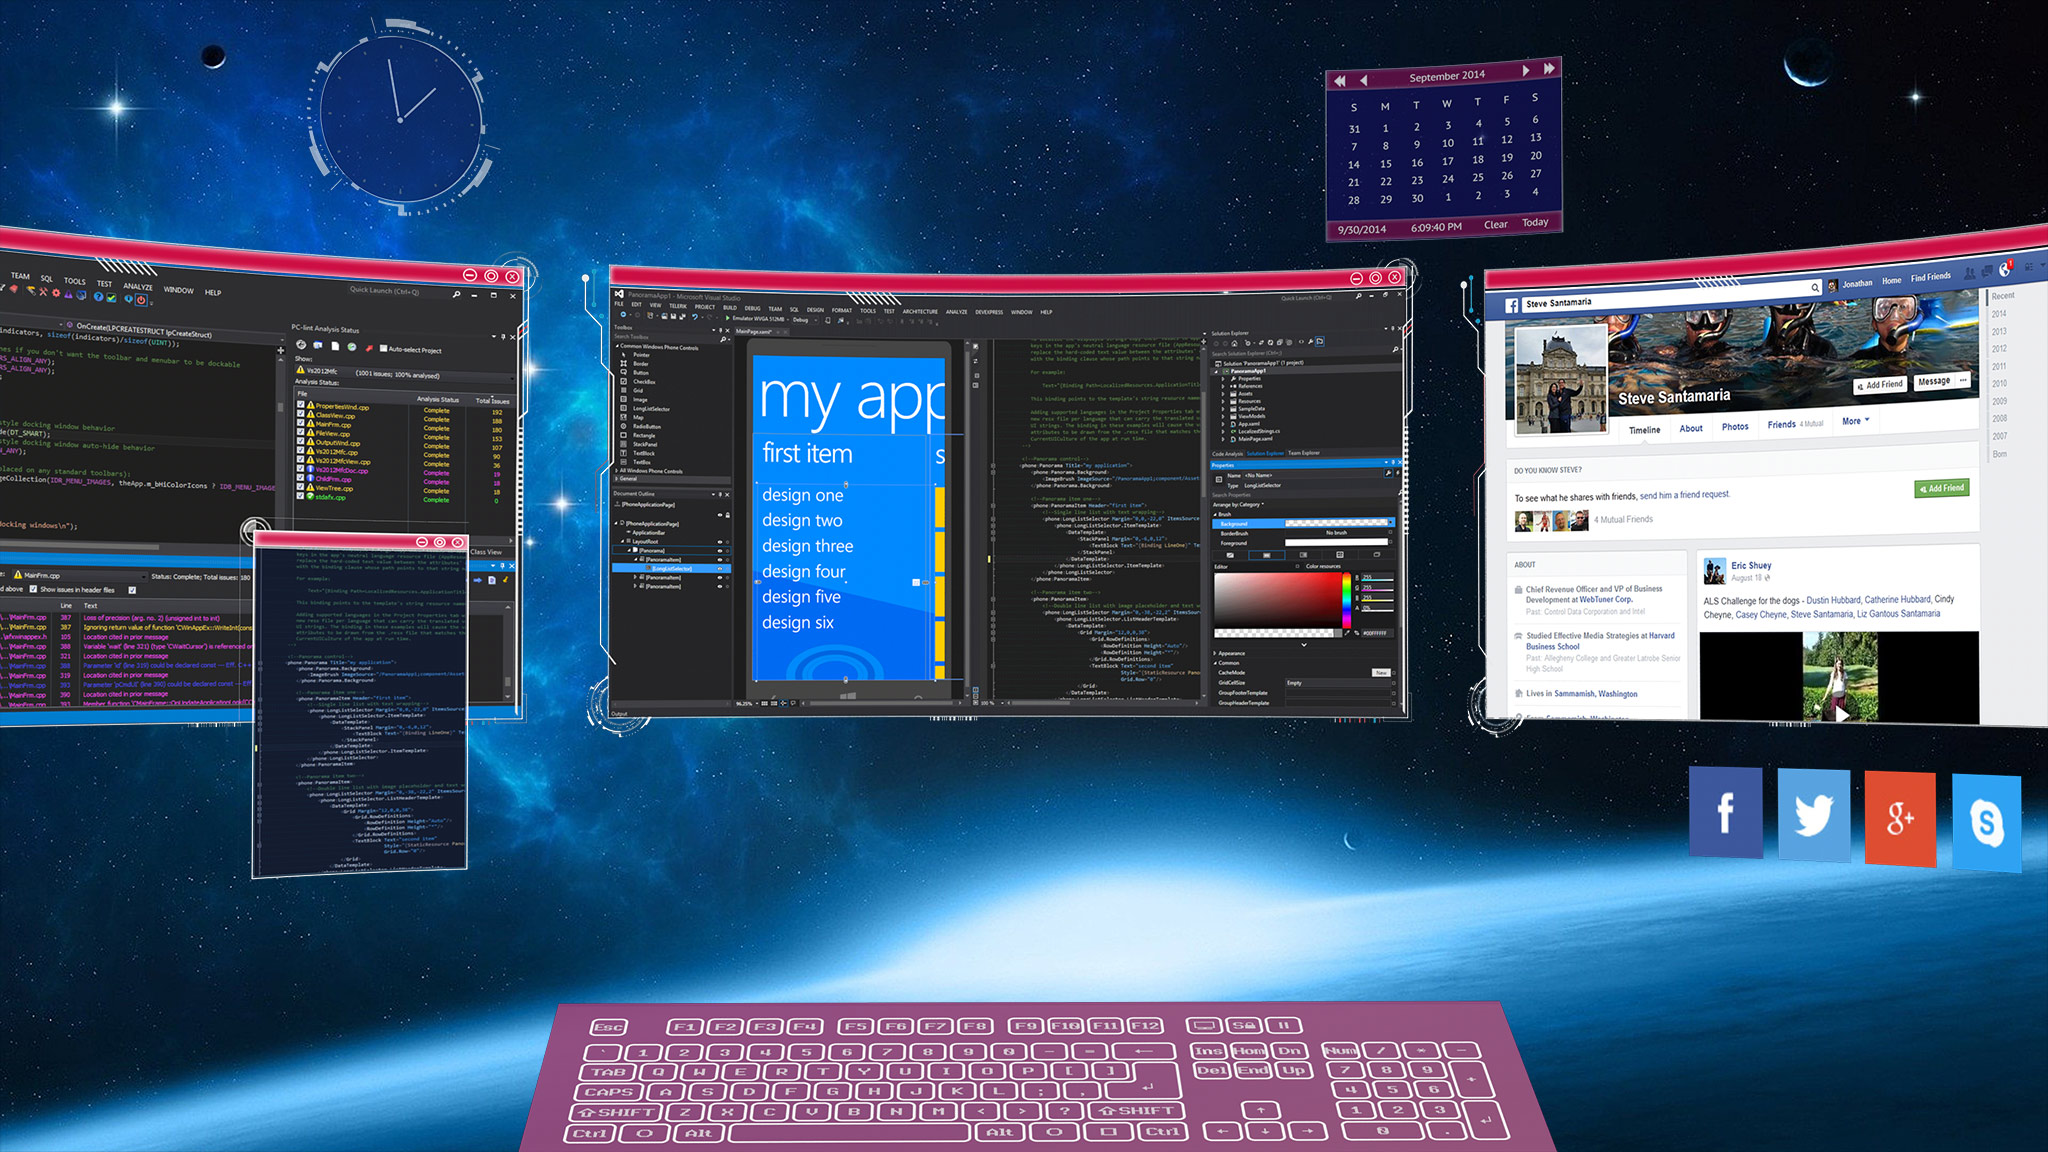Uncheck PropertiesWnd.cpp file checkbox

(300, 405)
